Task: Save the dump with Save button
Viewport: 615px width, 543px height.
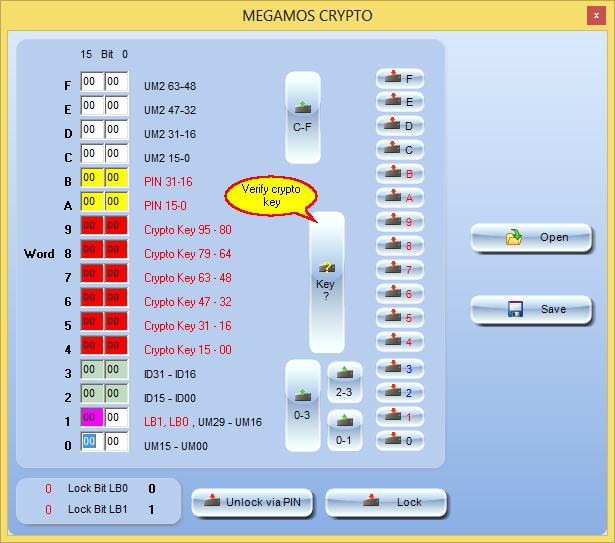Action: coord(531,309)
